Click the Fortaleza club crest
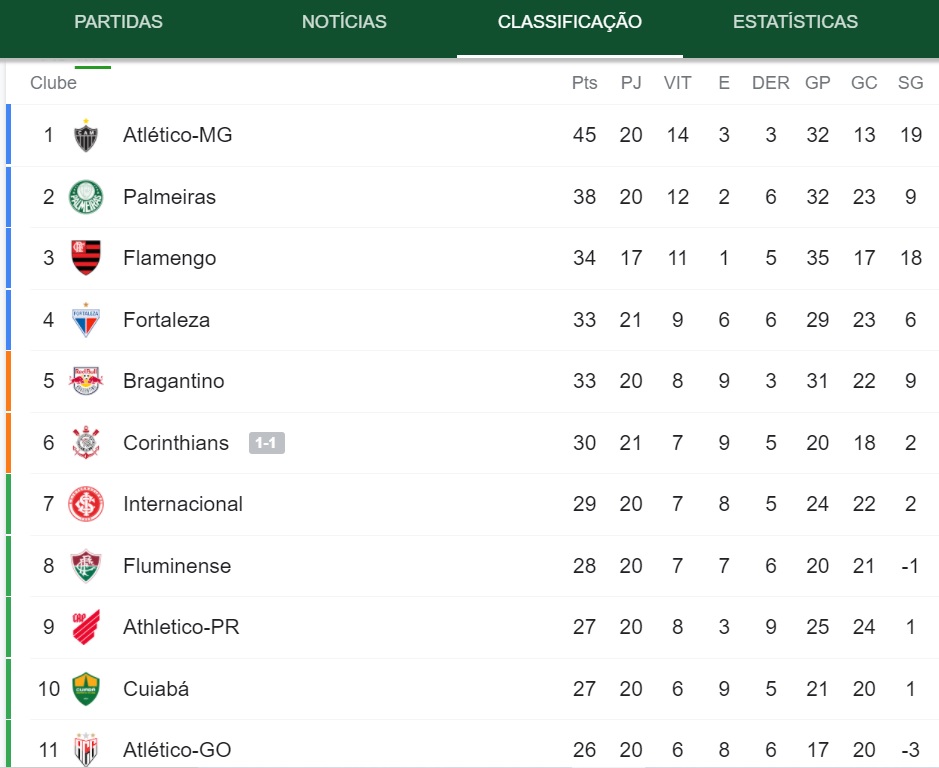The width and height of the screenshot is (939, 768). [86, 320]
